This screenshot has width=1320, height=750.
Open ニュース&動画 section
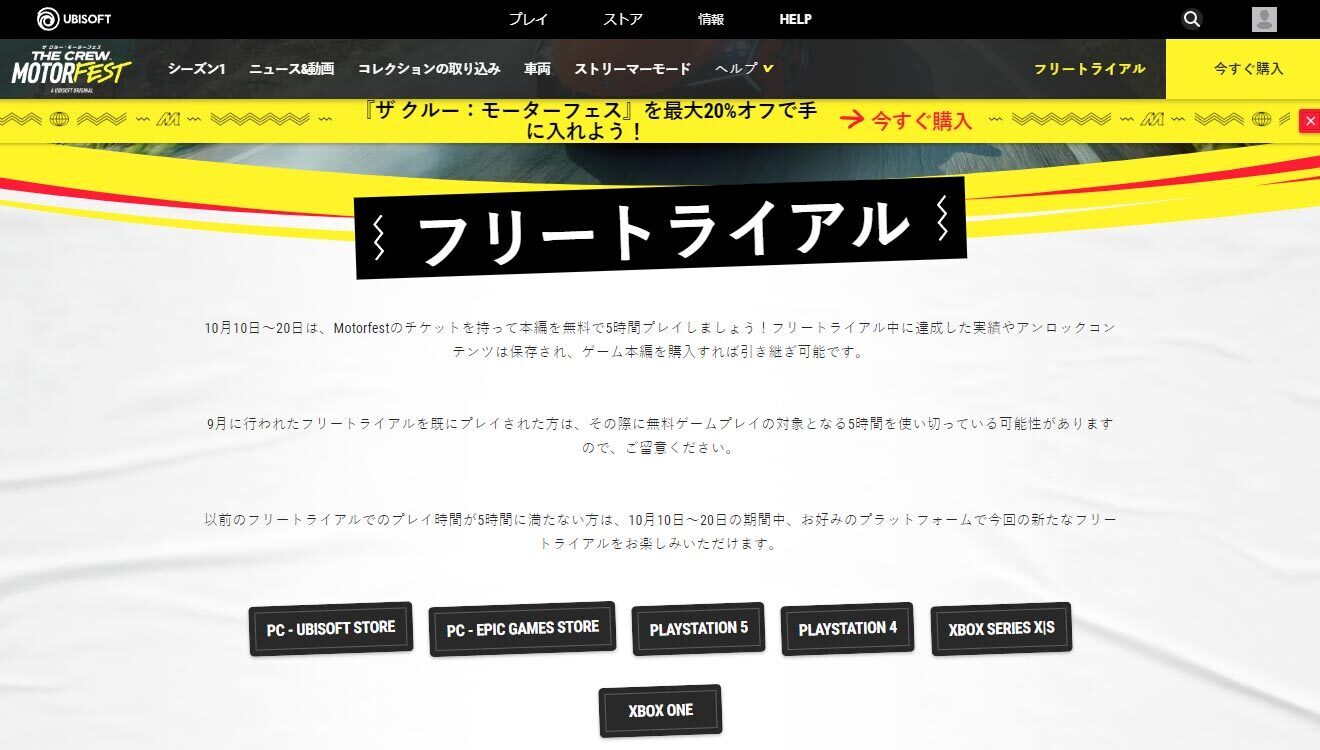pyautogui.click(x=291, y=69)
